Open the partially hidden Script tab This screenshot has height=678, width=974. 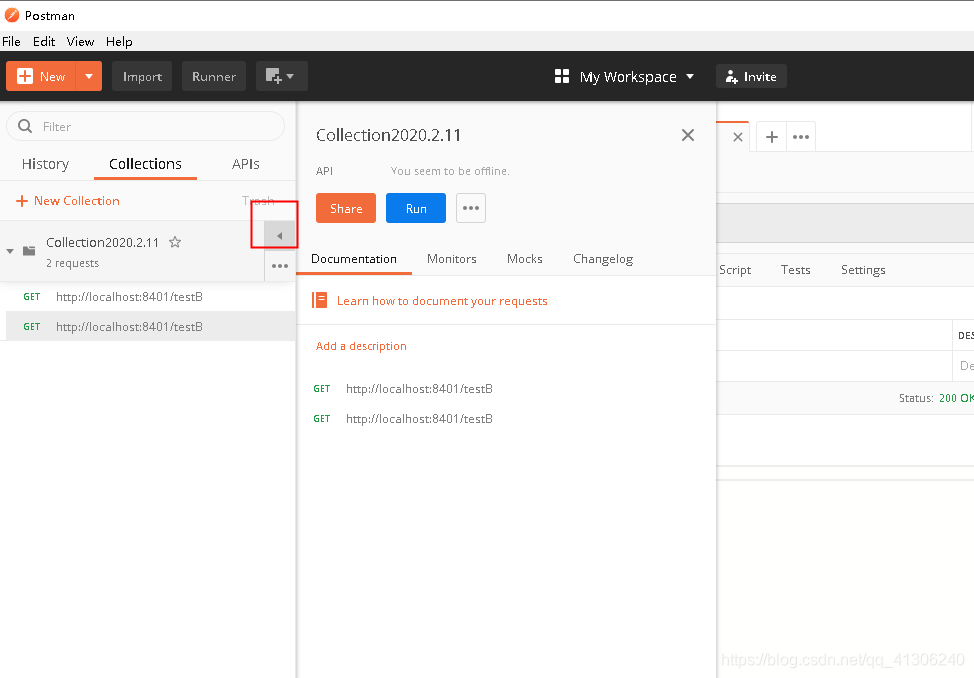[735, 270]
